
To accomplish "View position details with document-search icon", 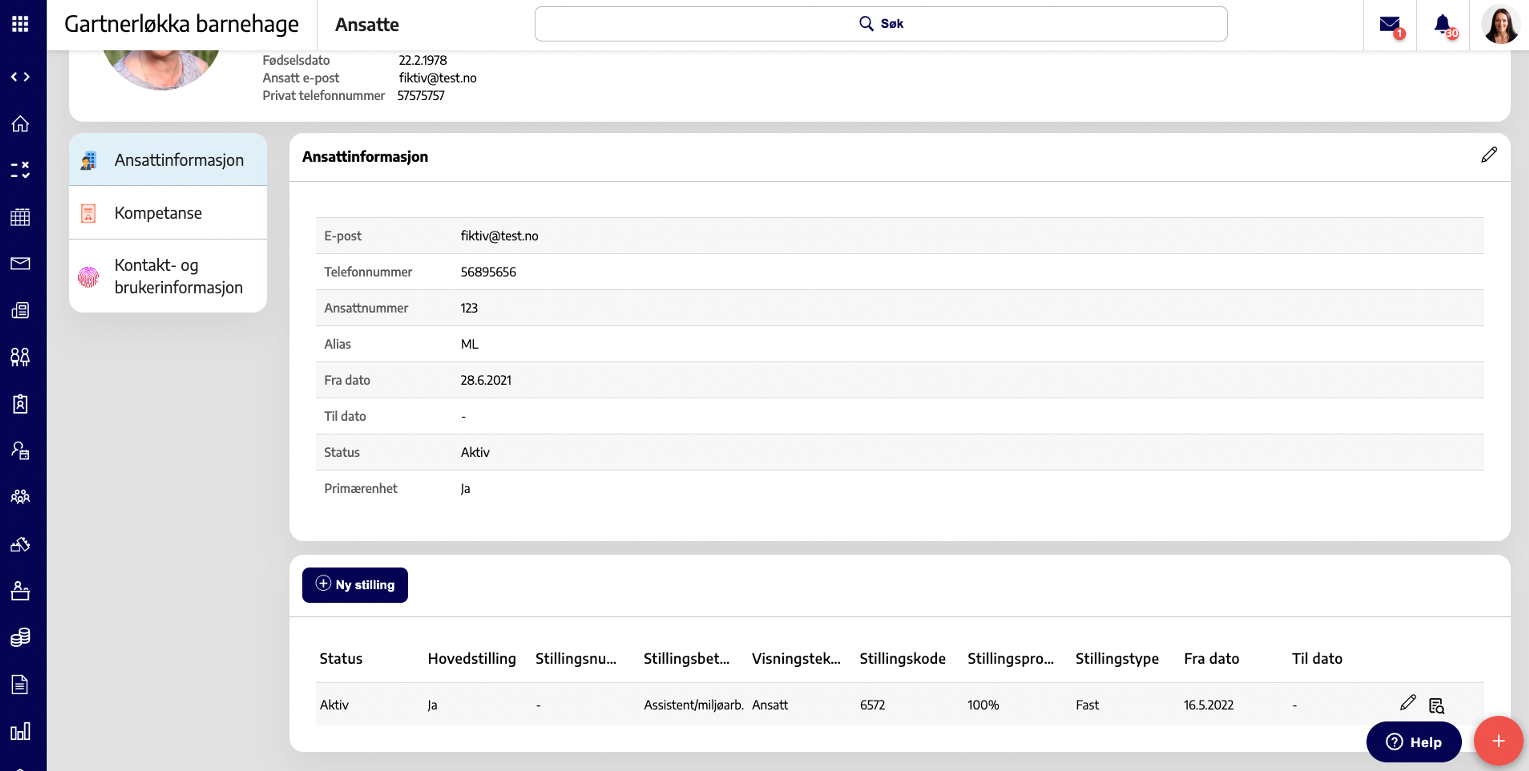I will (x=1437, y=705).
